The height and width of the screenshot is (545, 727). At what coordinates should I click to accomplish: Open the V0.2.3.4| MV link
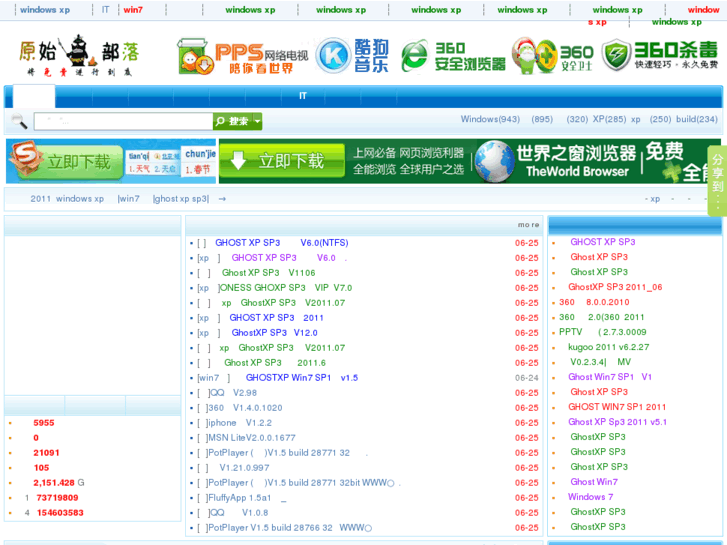[600, 362]
